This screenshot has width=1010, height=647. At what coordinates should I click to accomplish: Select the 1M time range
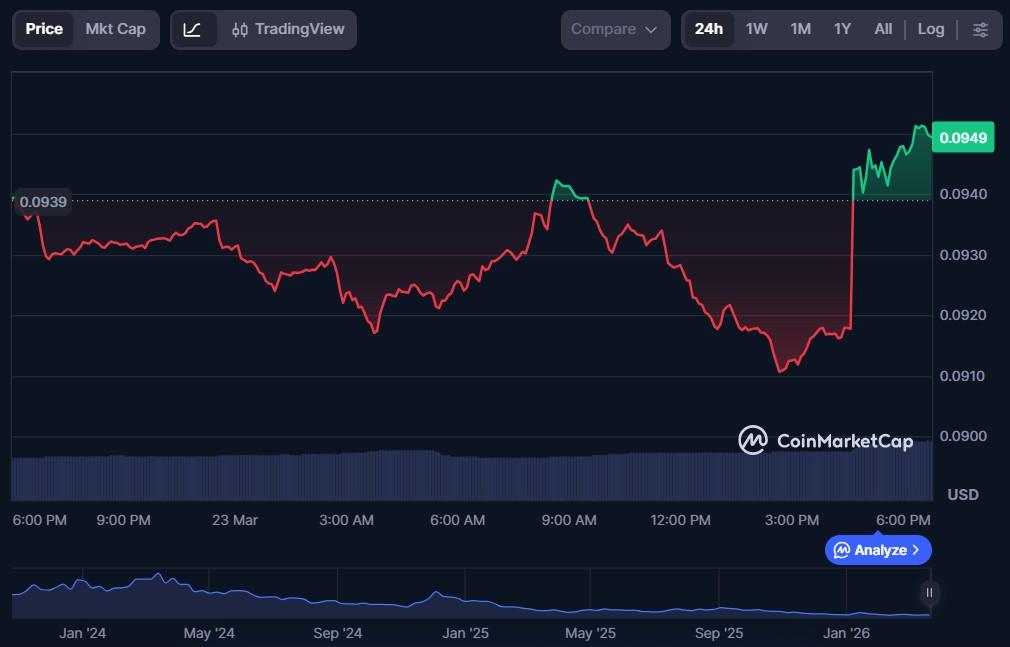(800, 30)
